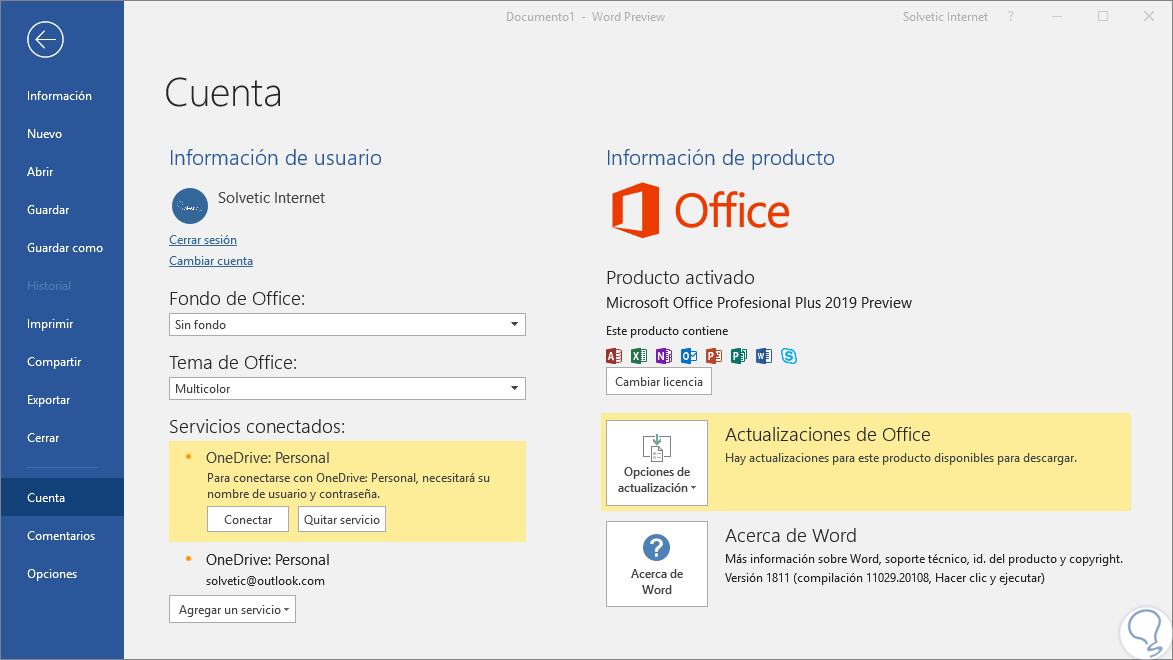Click the Access icon in product contents

coord(614,356)
